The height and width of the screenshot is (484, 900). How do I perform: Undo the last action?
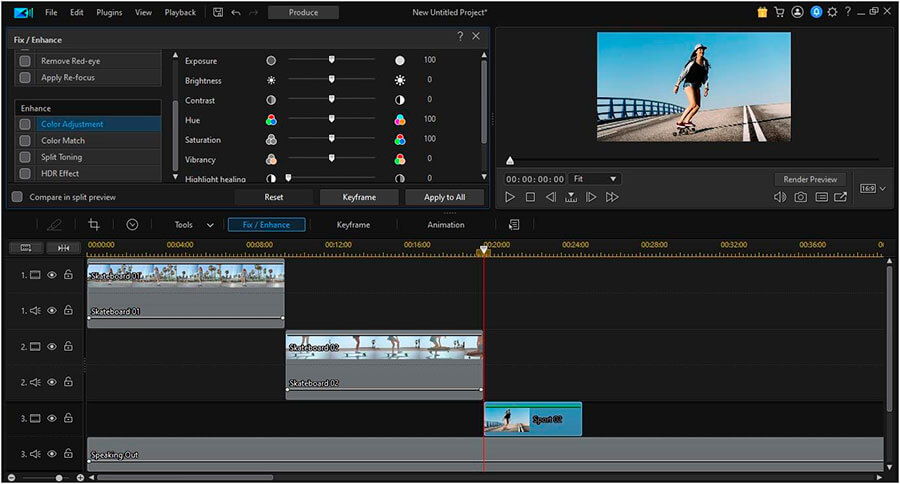(236, 12)
